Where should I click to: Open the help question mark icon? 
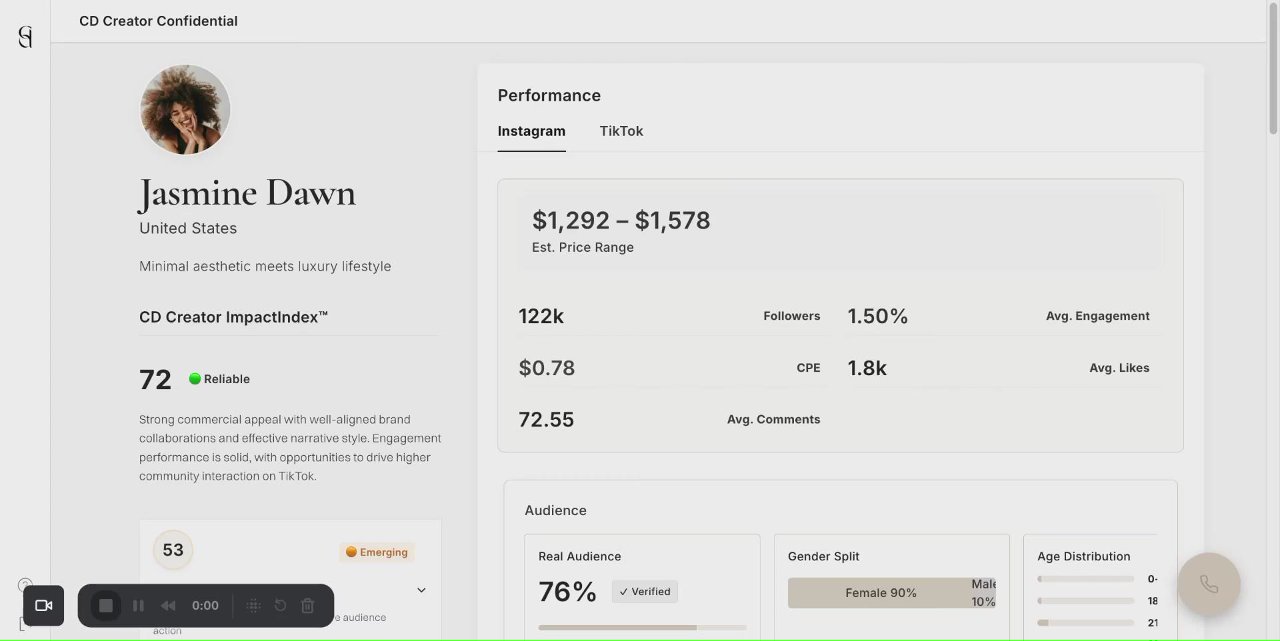tap(25, 585)
